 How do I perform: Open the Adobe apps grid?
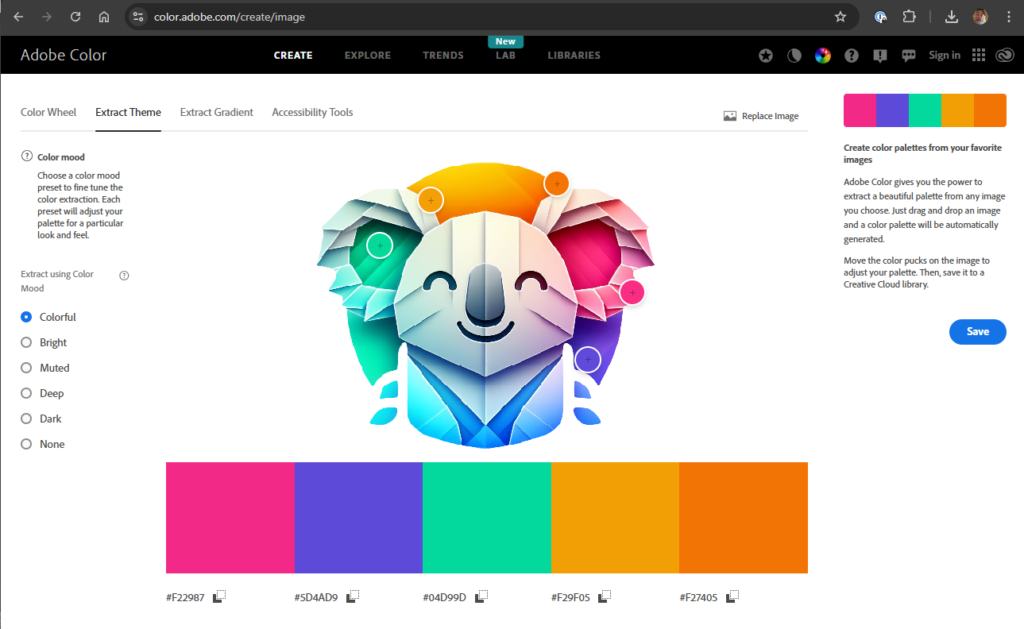[x=978, y=56]
